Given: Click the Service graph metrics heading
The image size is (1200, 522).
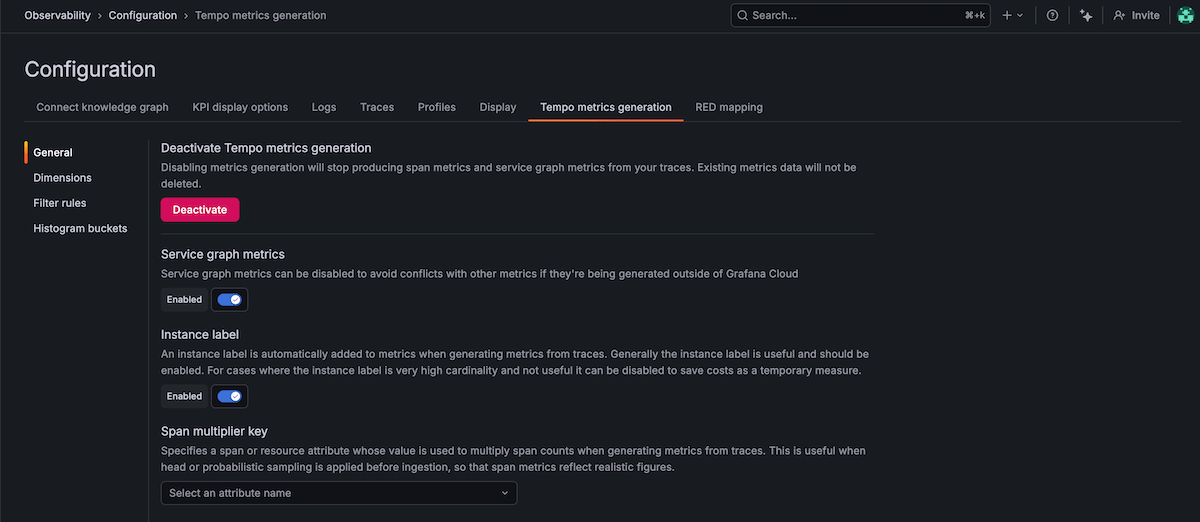Looking at the screenshot, I should click(223, 254).
